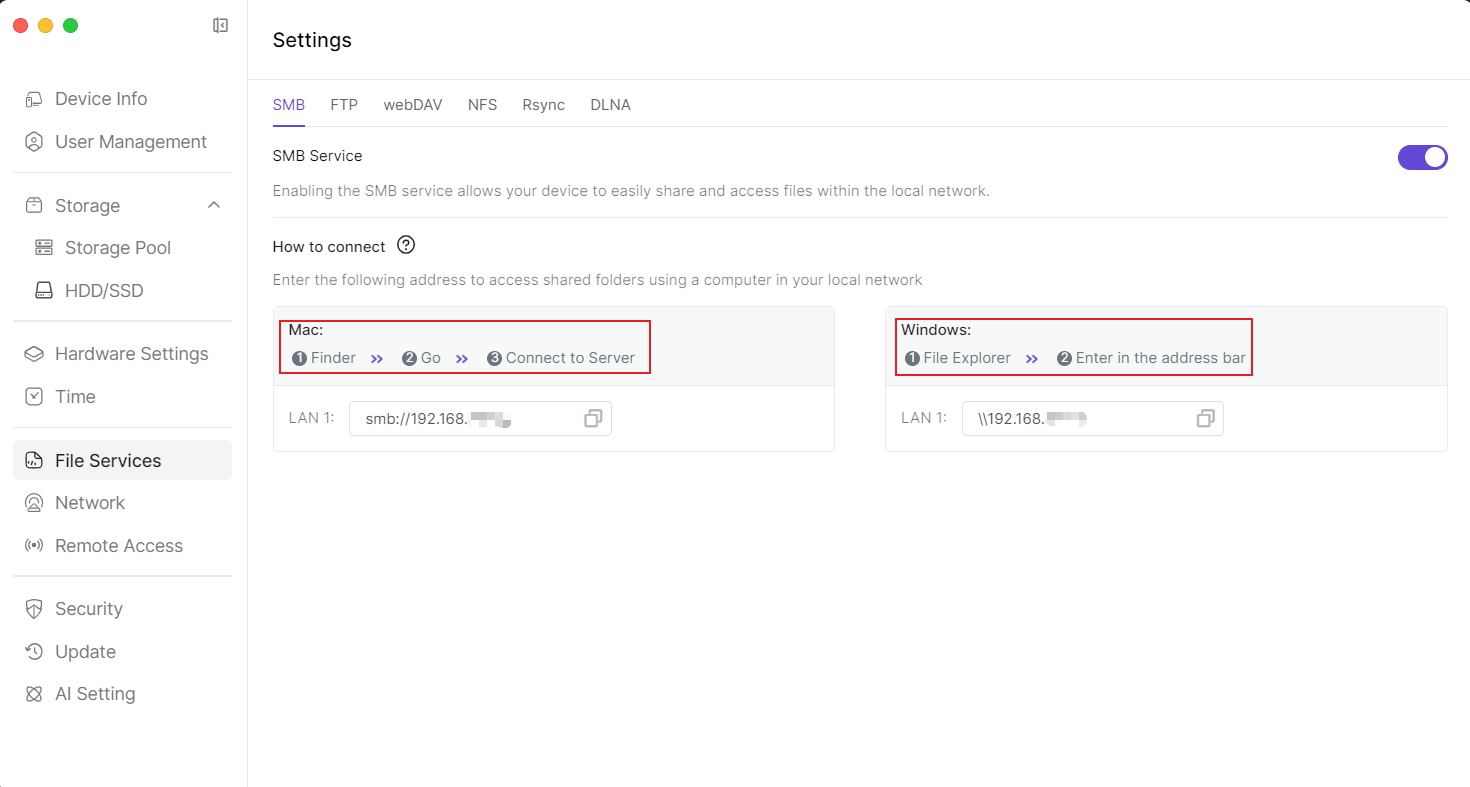Open Hardware Settings page

(x=131, y=354)
